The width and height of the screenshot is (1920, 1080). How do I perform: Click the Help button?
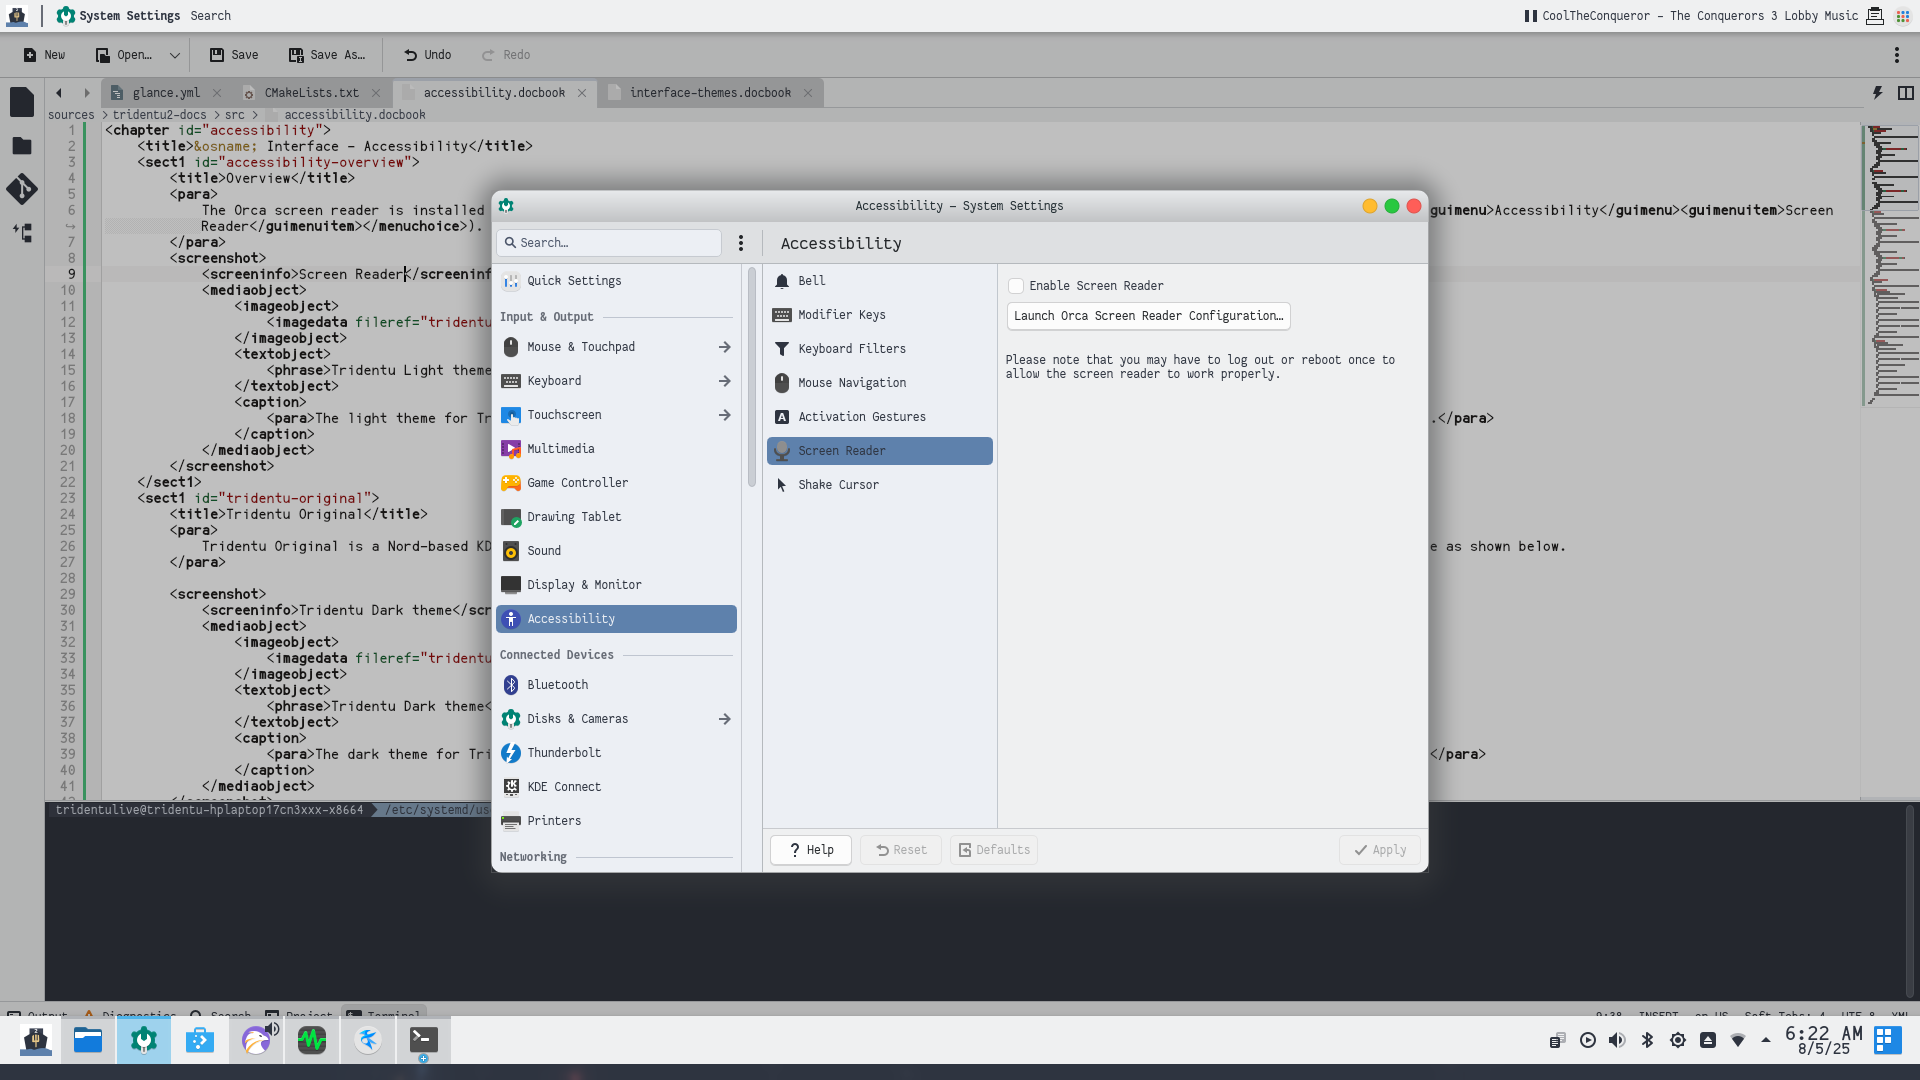[811, 850]
